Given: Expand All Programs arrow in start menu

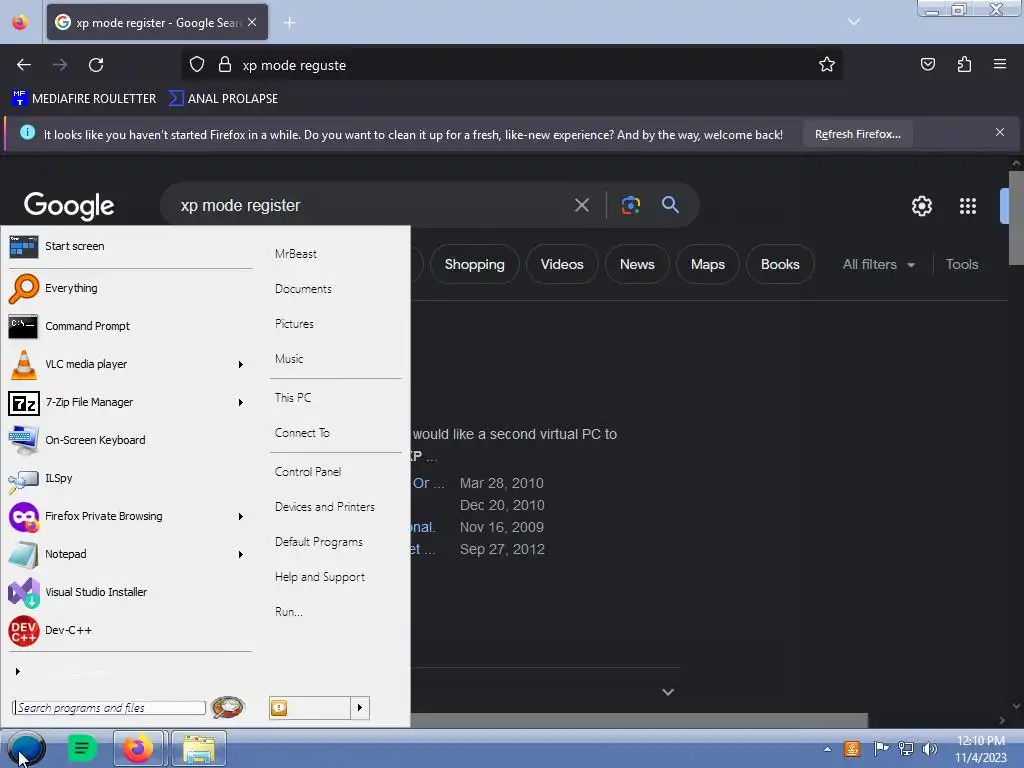Looking at the screenshot, I should pyautogui.click(x=18, y=671).
